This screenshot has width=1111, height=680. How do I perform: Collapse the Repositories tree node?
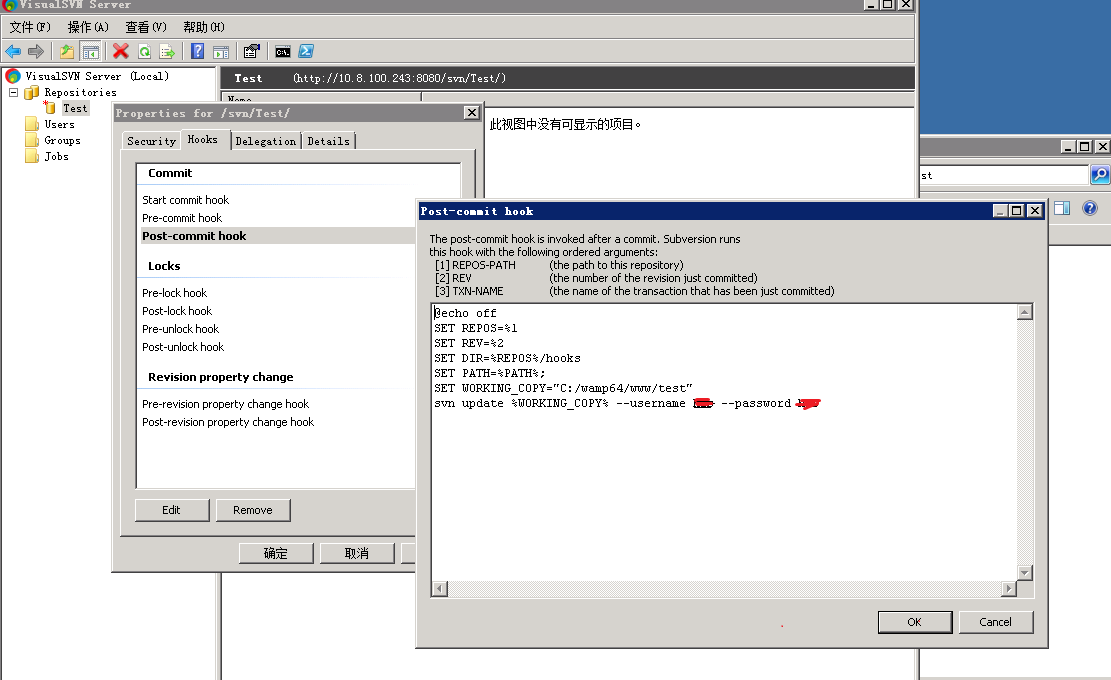(14, 92)
